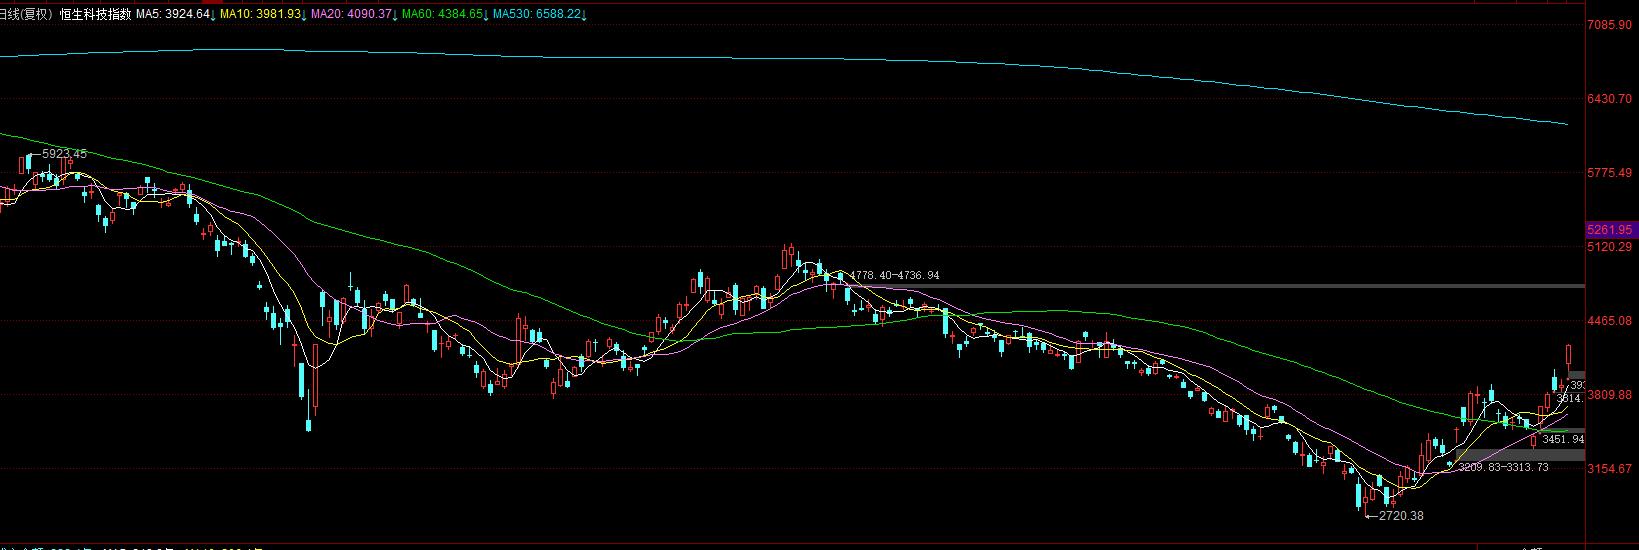The image size is (1639, 550).
Task: Click the 4778.40-4736.94 gap label
Action: (894, 275)
